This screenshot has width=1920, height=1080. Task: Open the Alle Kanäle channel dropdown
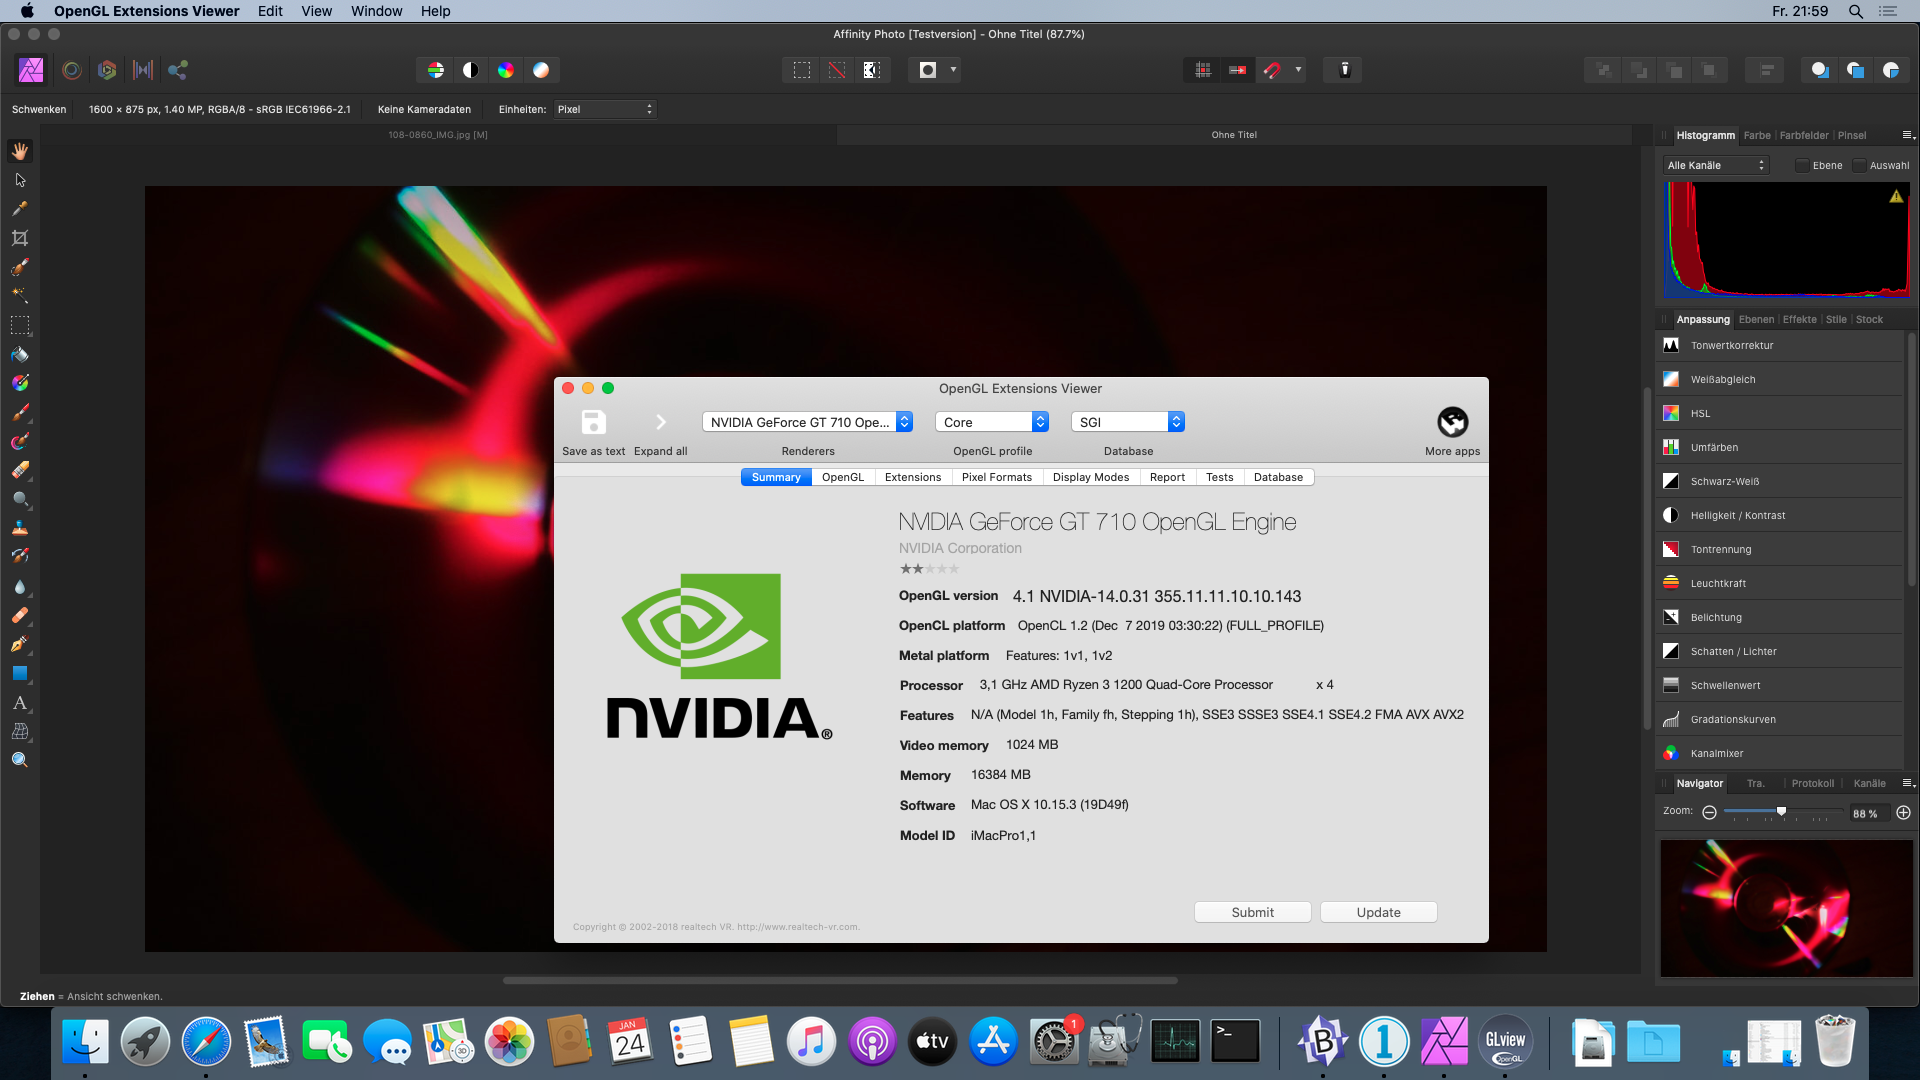[x=1715, y=166]
